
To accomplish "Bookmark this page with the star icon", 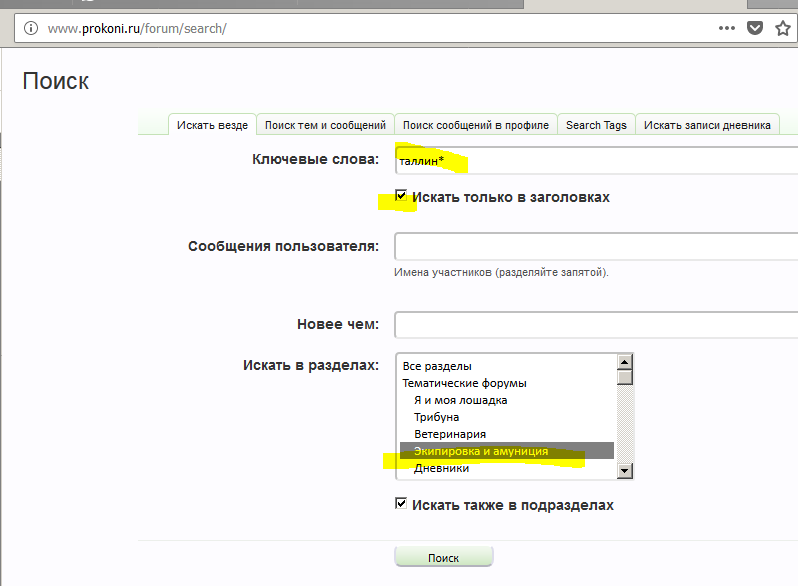I will [x=783, y=28].
